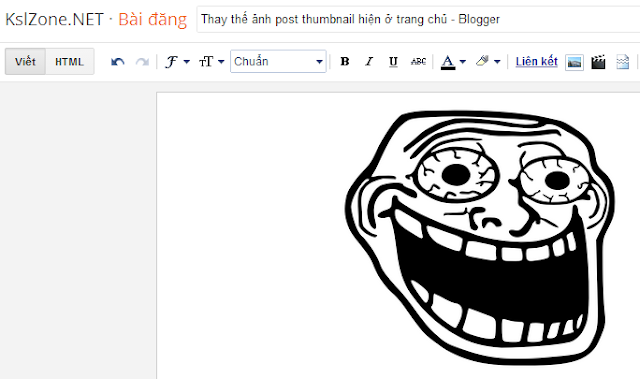Screen dimensions: 640x379
Task: Choose the text color A icon
Action: point(448,62)
